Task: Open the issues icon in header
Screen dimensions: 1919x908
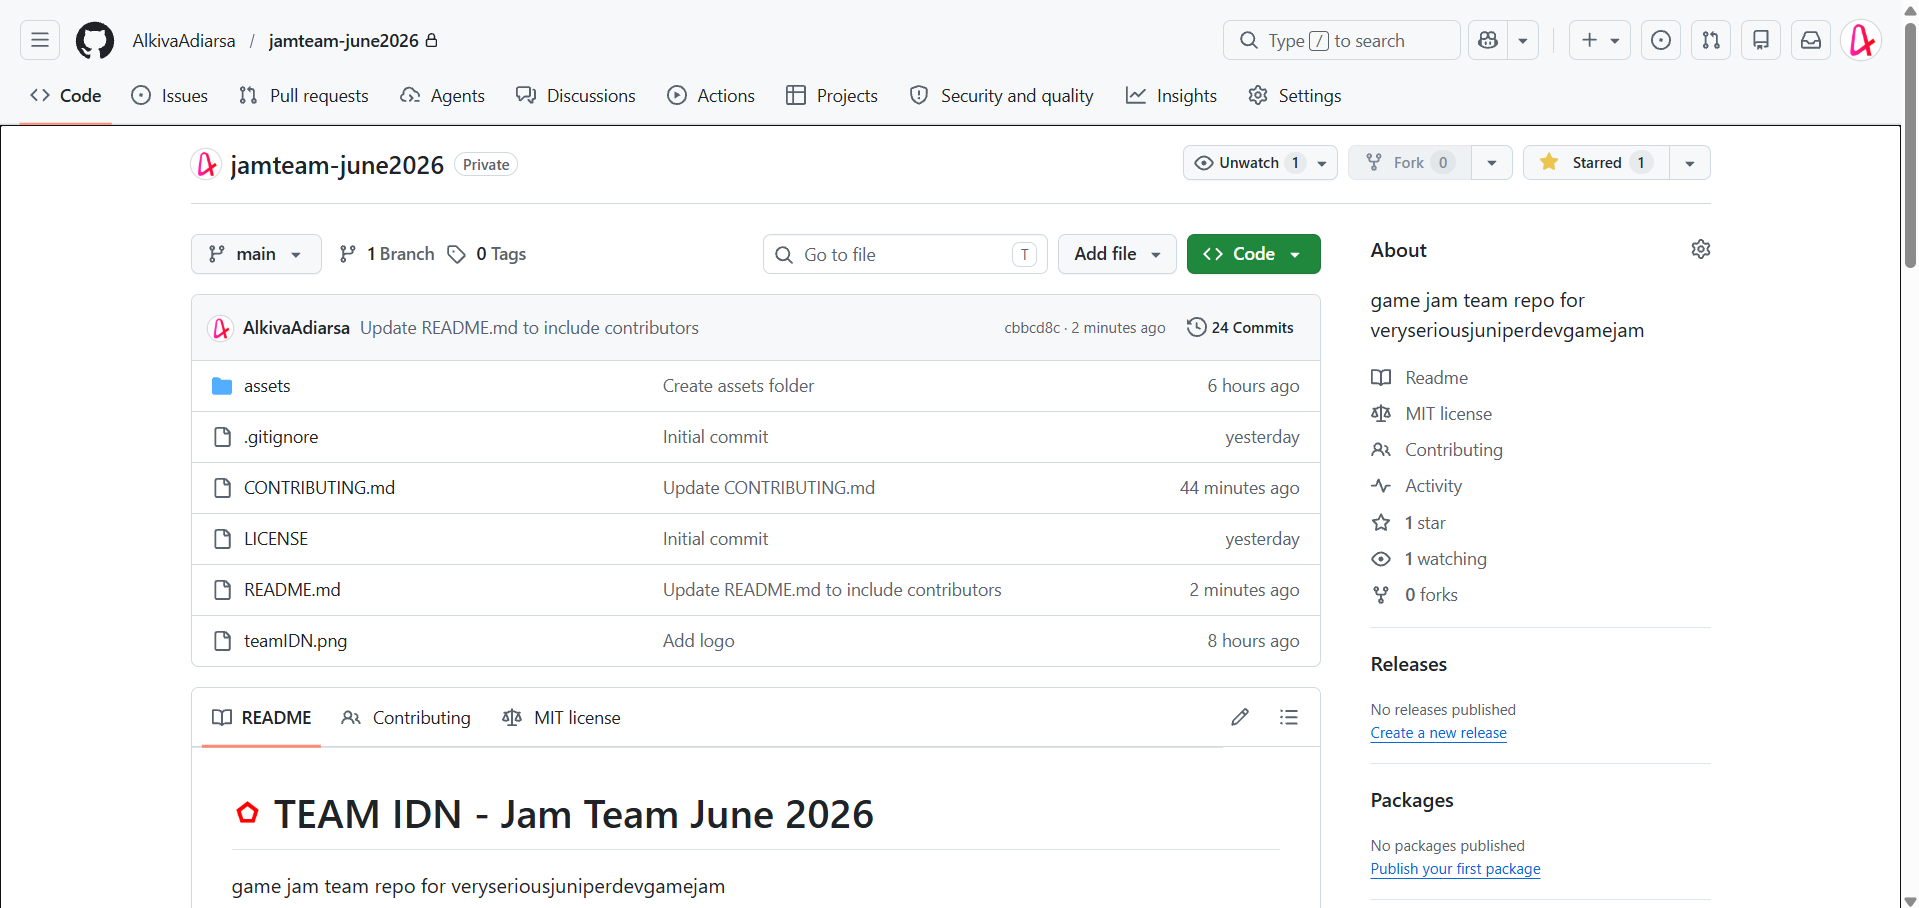Action: (x=1661, y=40)
